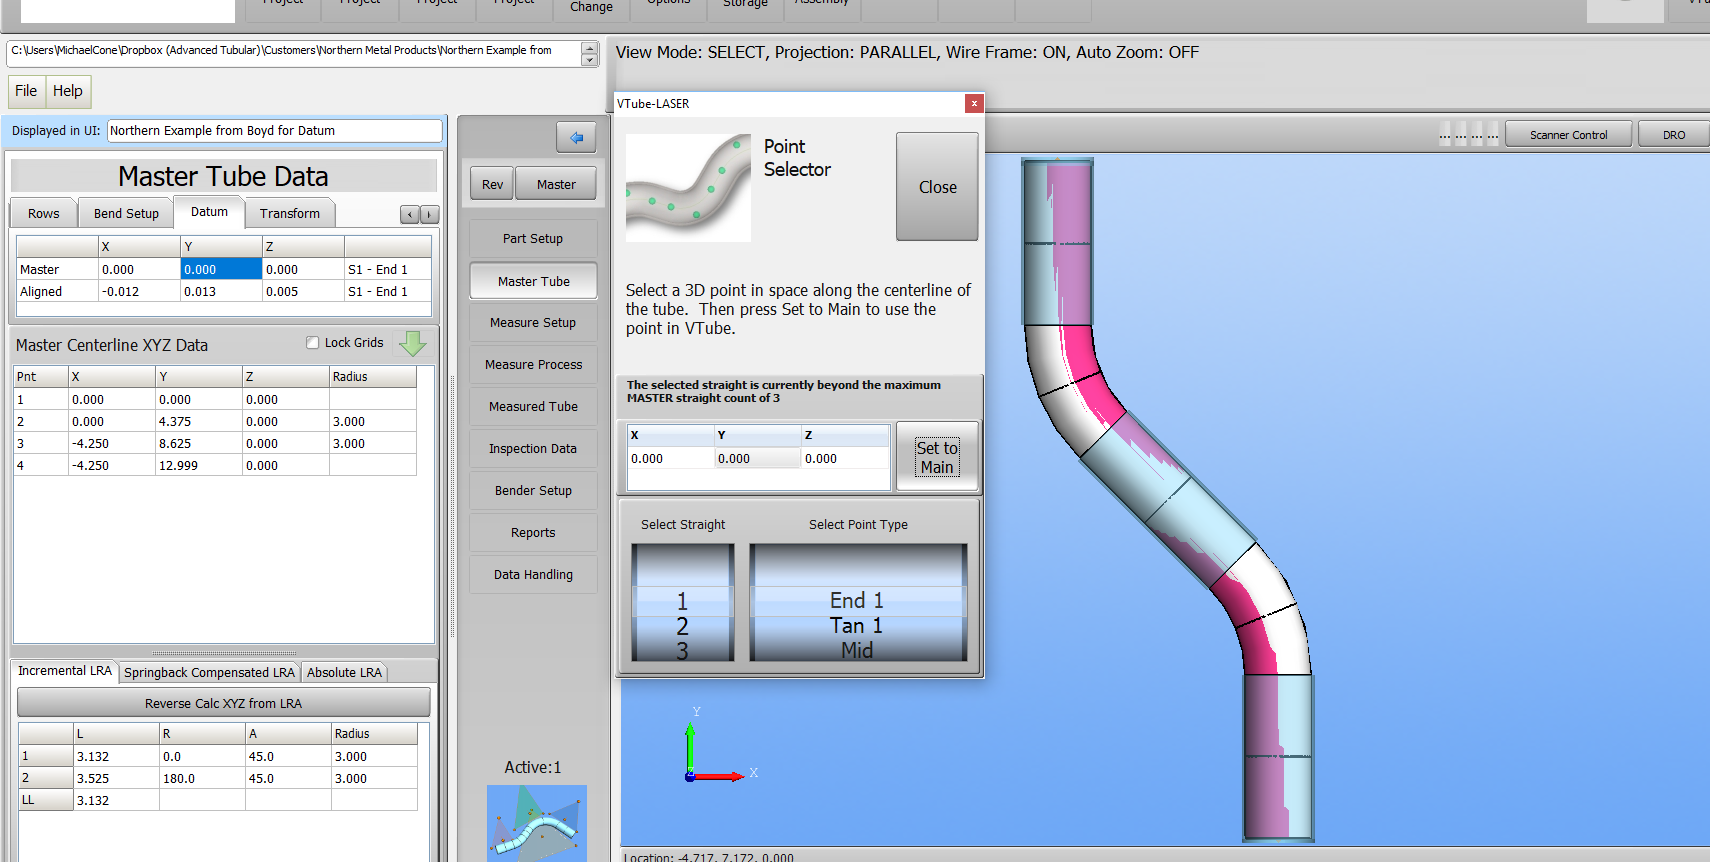Viewport: 1710px width, 862px height.
Task: Select straight 2 in Select Straight wheel
Action: click(x=682, y=626)
